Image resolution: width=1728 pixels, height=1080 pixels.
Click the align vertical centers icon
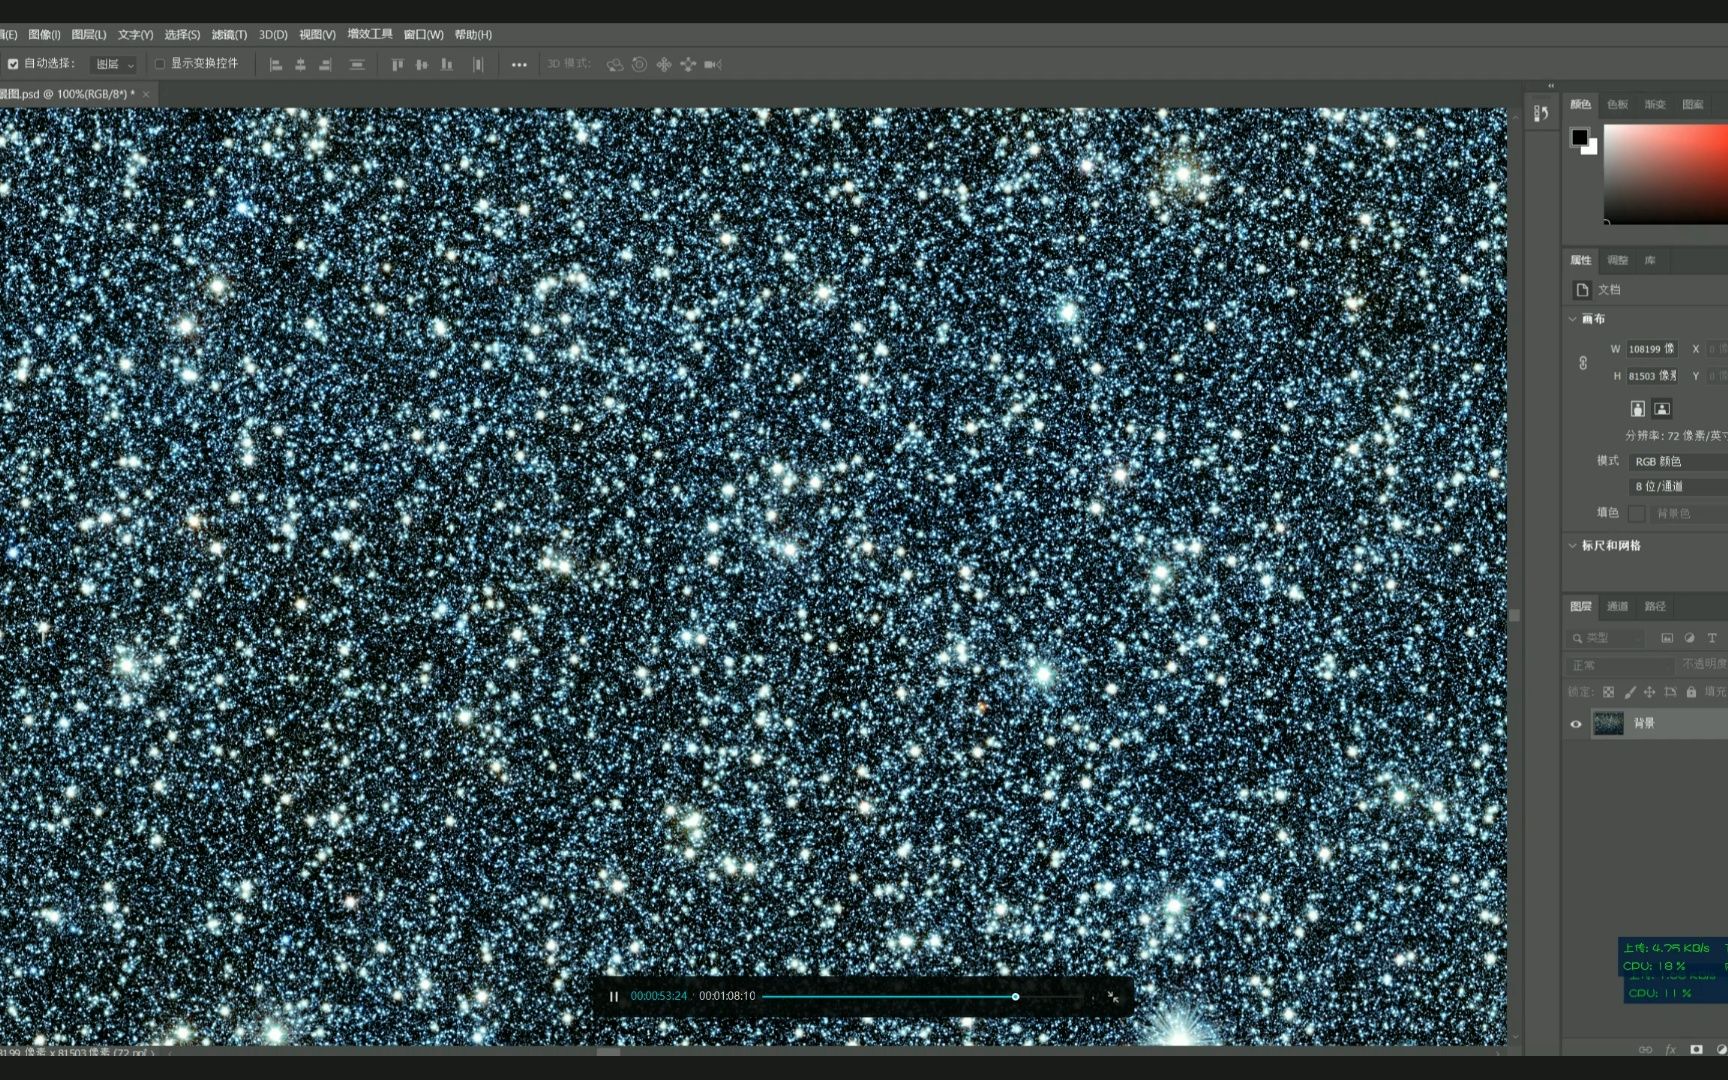[422, 64]
